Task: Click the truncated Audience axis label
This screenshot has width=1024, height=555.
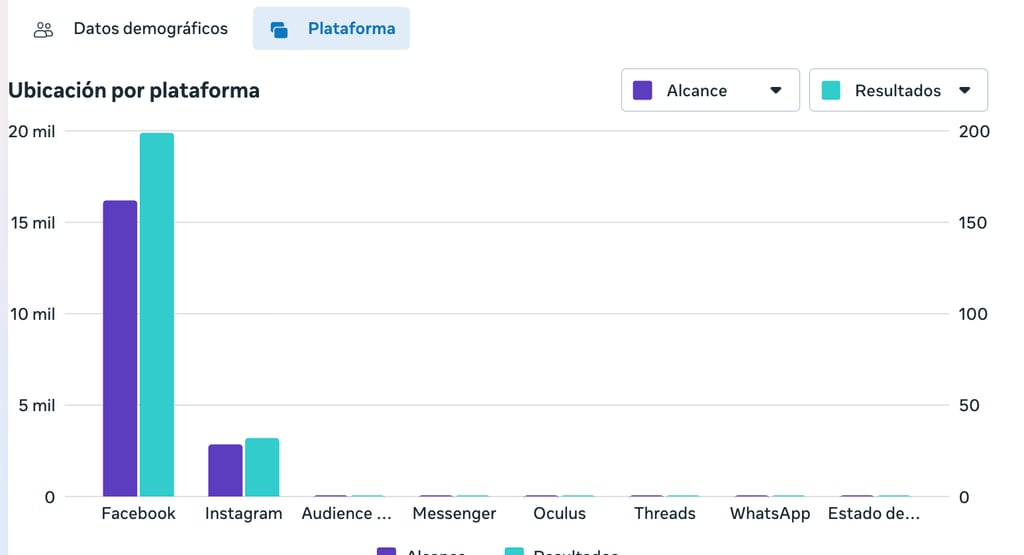Action: click(x=347, y=513)
